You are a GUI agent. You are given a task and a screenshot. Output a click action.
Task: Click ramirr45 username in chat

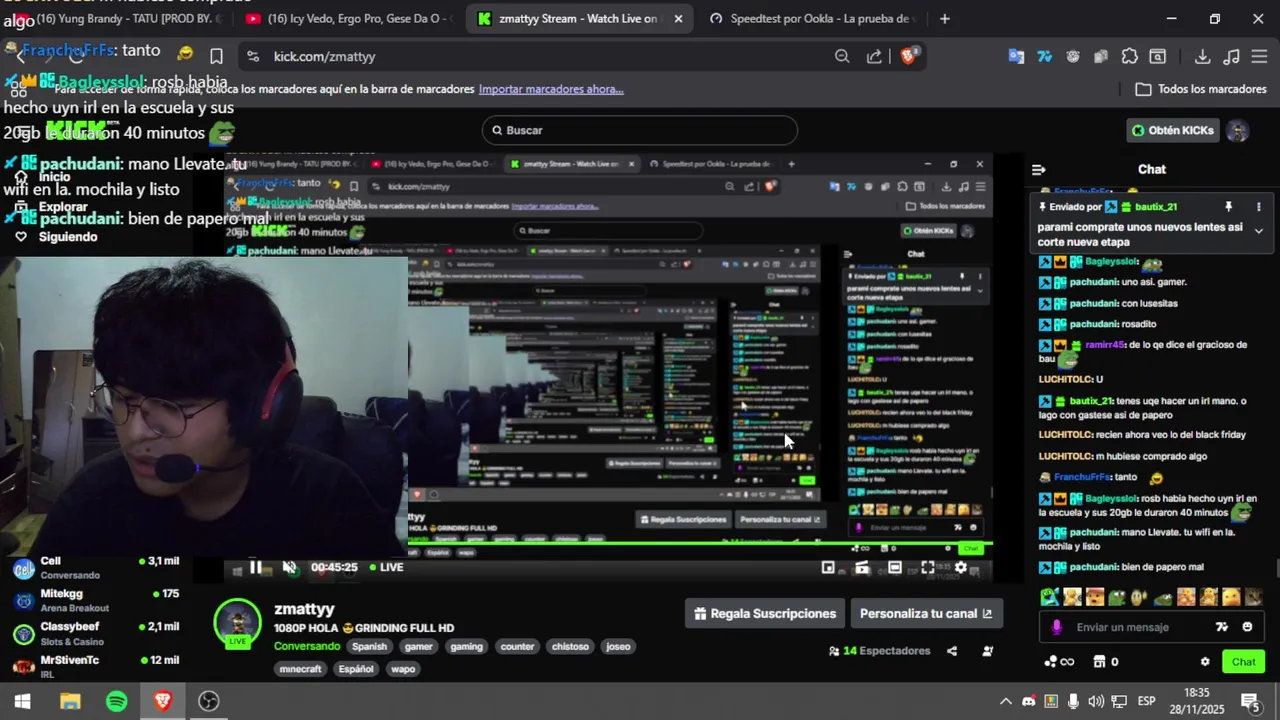1105,344
